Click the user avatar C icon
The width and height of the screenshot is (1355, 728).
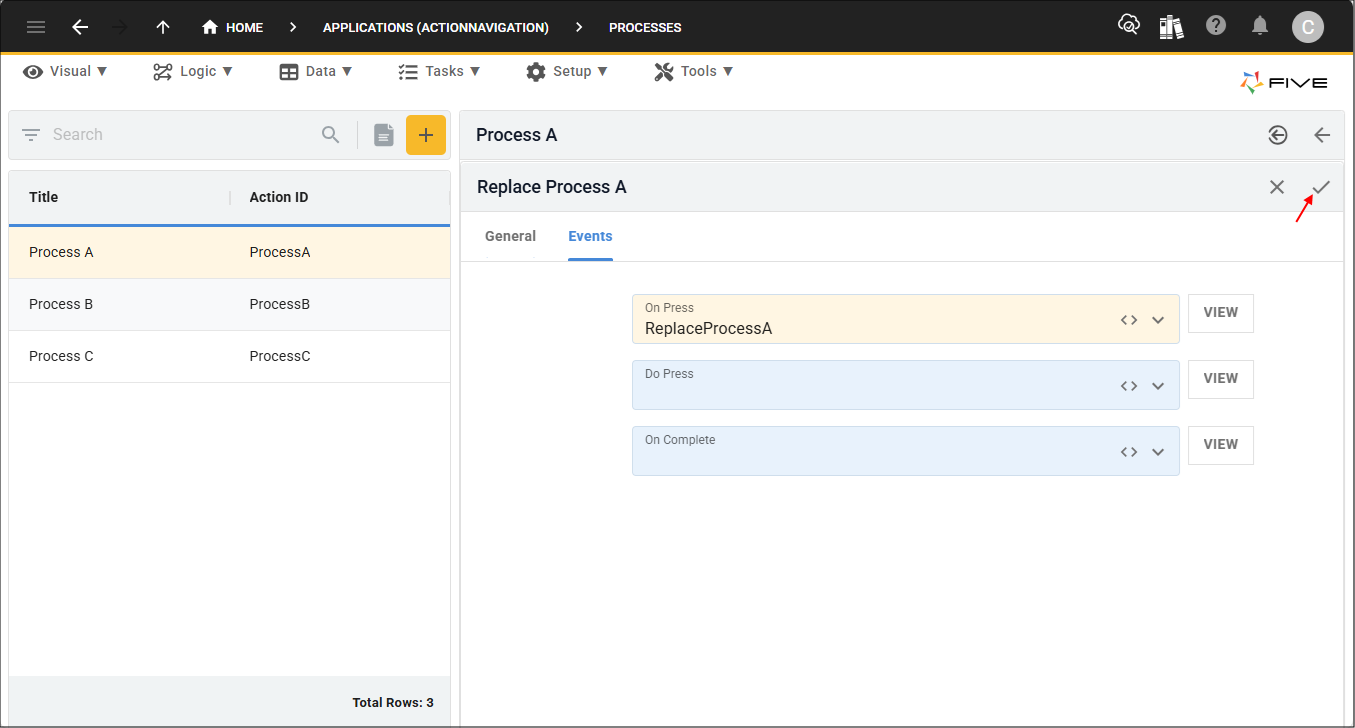tap(1307, 27)
